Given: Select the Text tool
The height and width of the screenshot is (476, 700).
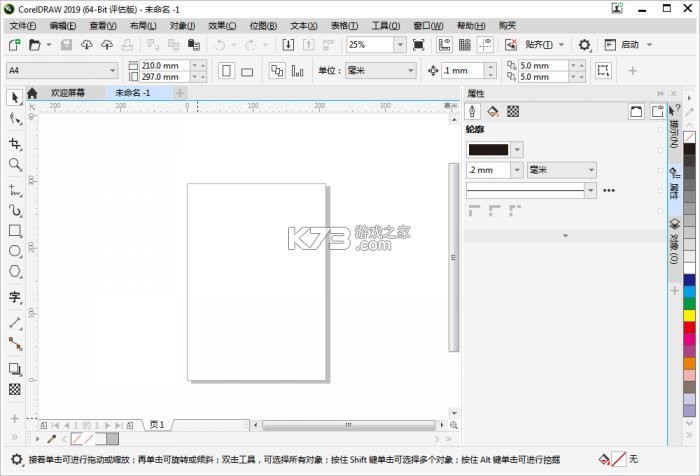Looking at the screenshot, I should [x=15, y=297].
